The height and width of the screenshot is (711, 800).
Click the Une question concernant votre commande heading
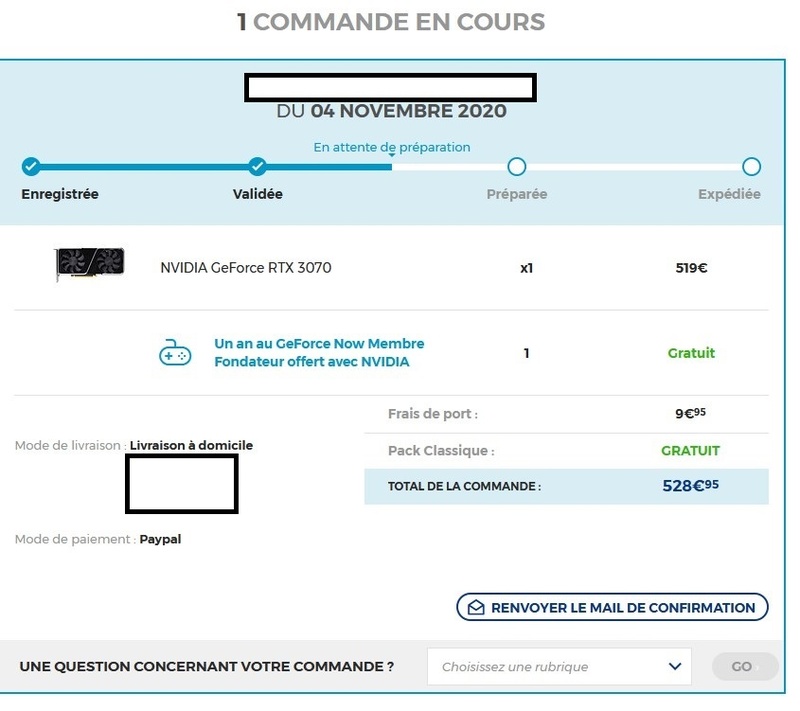(x=207, y=667)
